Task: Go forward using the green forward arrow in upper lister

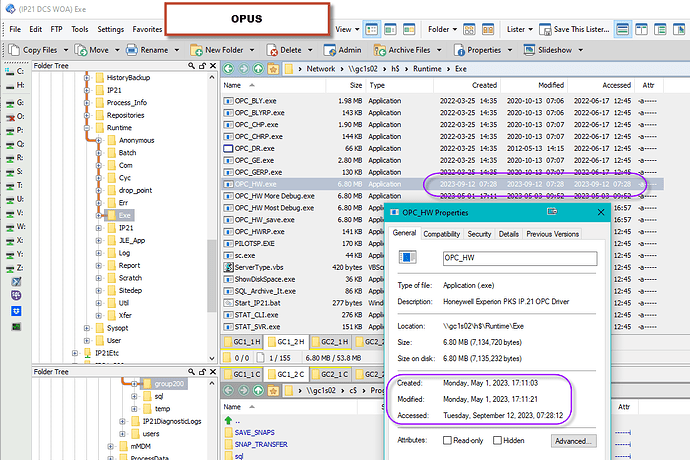Action: (243, 69)
